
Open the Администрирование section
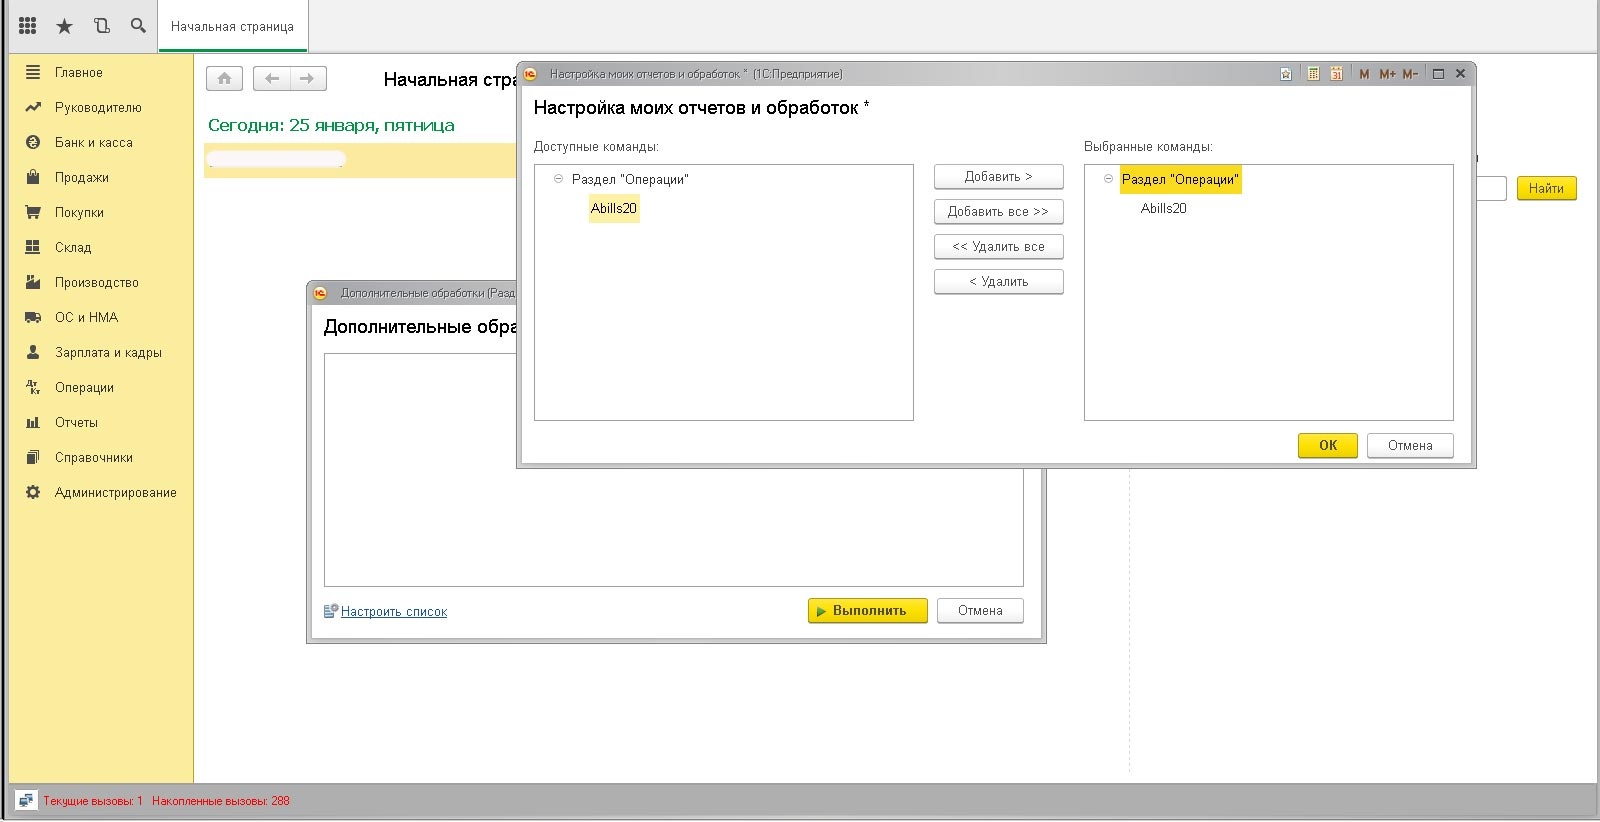(115, 492)
